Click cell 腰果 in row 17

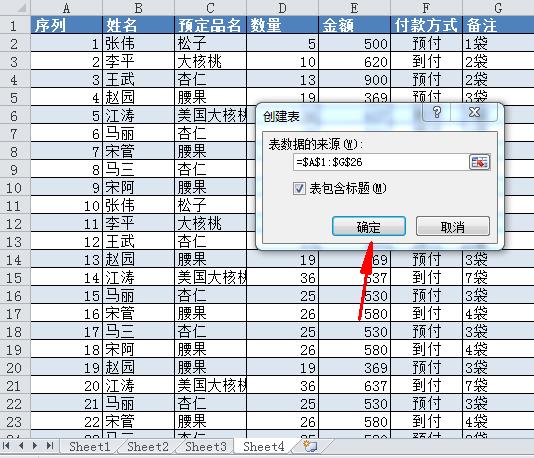pos(210,313)
